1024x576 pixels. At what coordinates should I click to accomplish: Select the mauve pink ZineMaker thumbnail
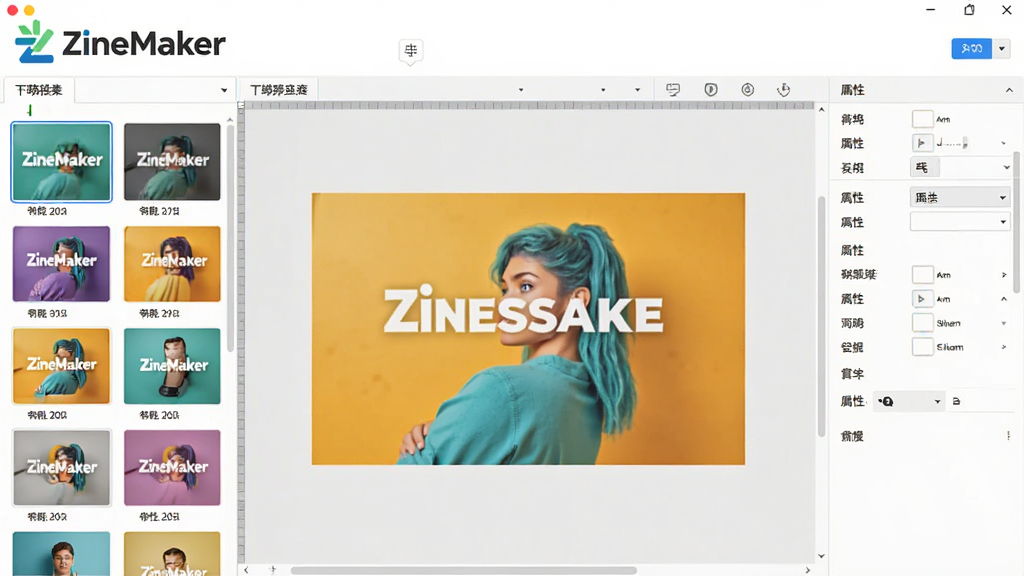point(172,468)
